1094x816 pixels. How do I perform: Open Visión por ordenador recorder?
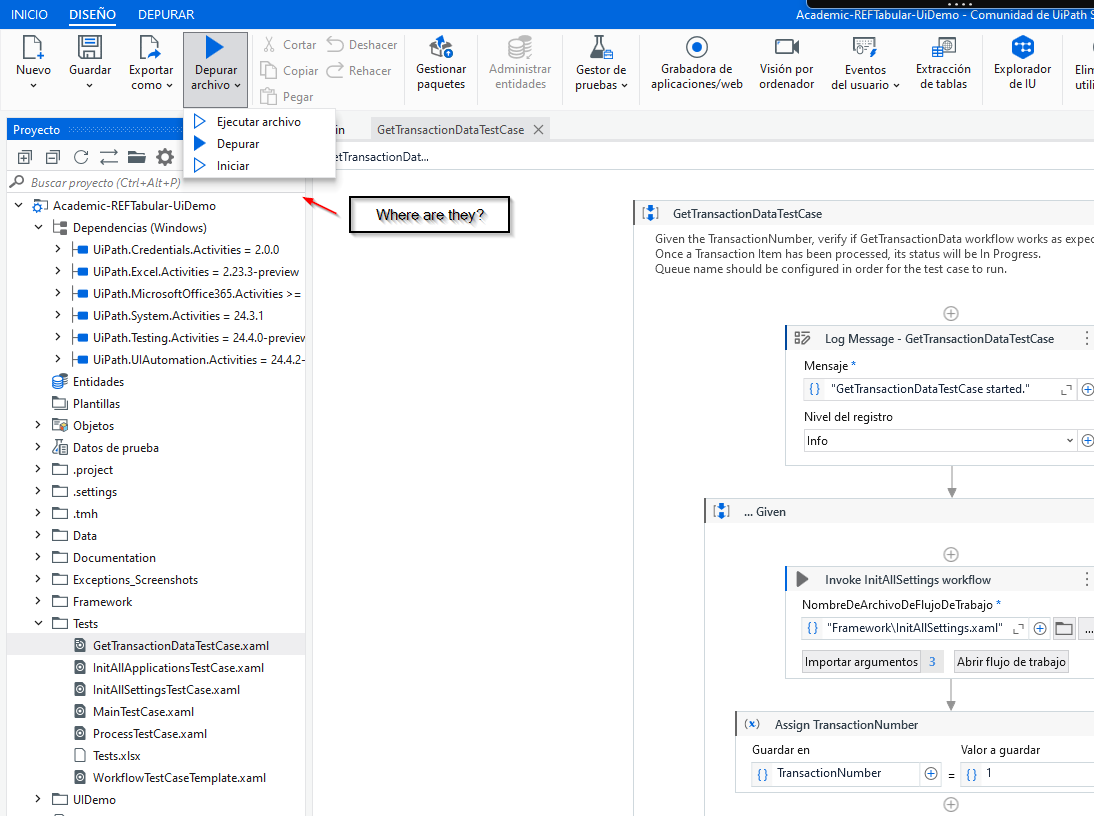786,63
